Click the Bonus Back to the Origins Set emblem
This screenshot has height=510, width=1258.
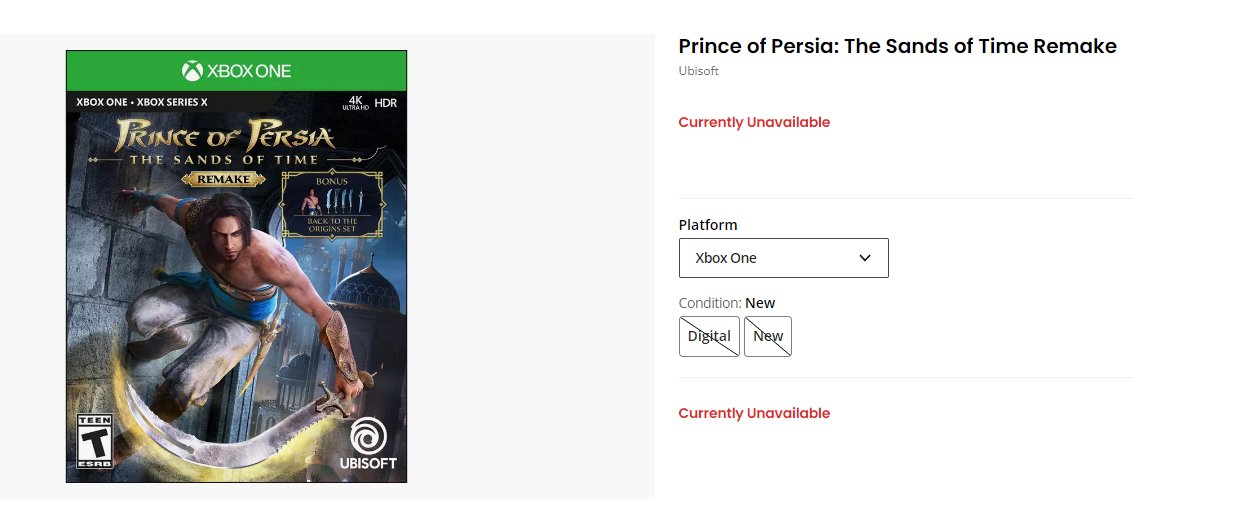pos(332,204)
